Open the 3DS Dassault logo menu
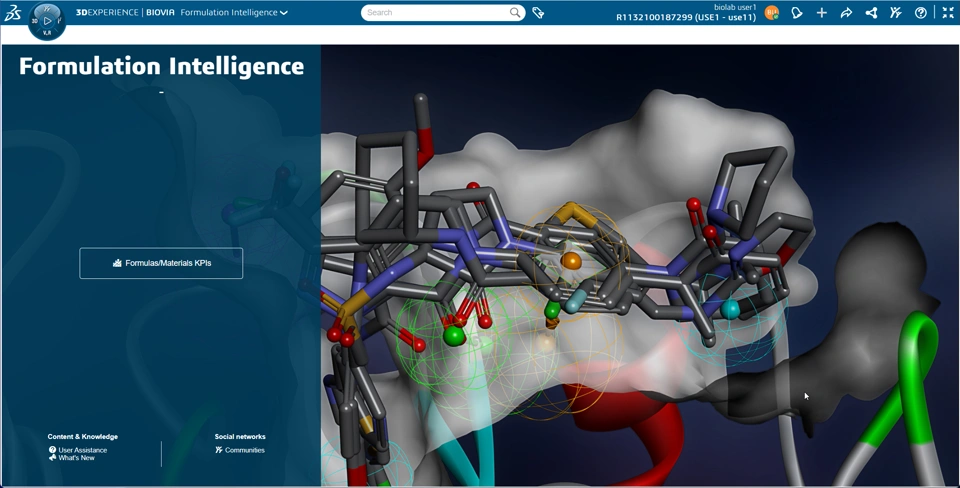Viewport: 960px width, 488px height. click(13, 13)
